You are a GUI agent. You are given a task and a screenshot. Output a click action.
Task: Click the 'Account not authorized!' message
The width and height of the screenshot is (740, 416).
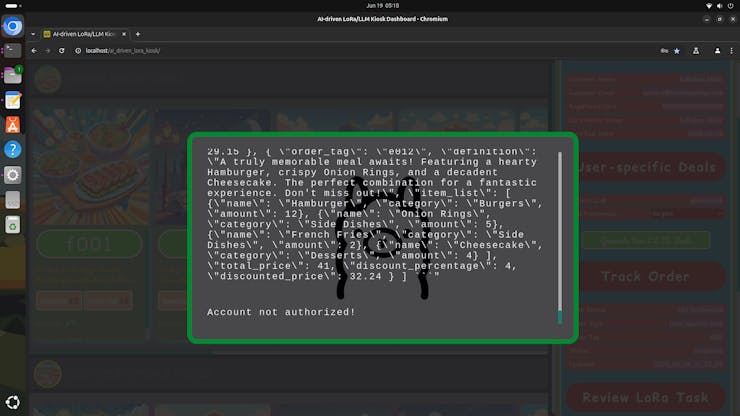[x=281, y=312]
